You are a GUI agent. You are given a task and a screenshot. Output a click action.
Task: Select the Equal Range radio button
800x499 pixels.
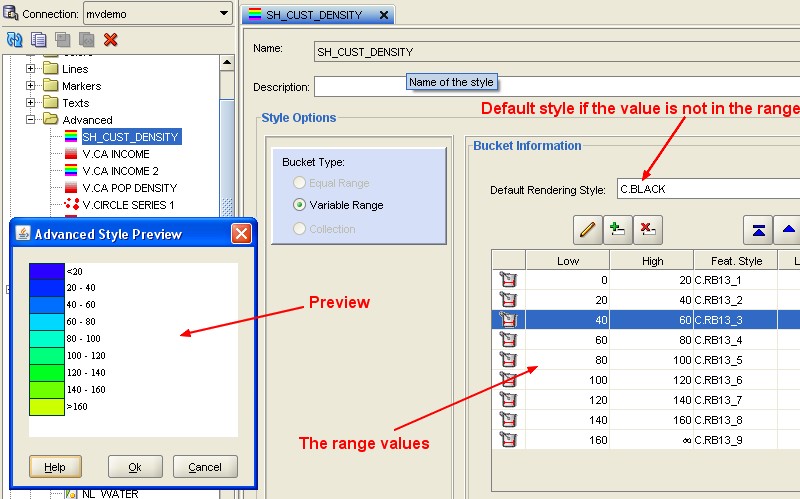pyautogui.click(x=299, y=182)
